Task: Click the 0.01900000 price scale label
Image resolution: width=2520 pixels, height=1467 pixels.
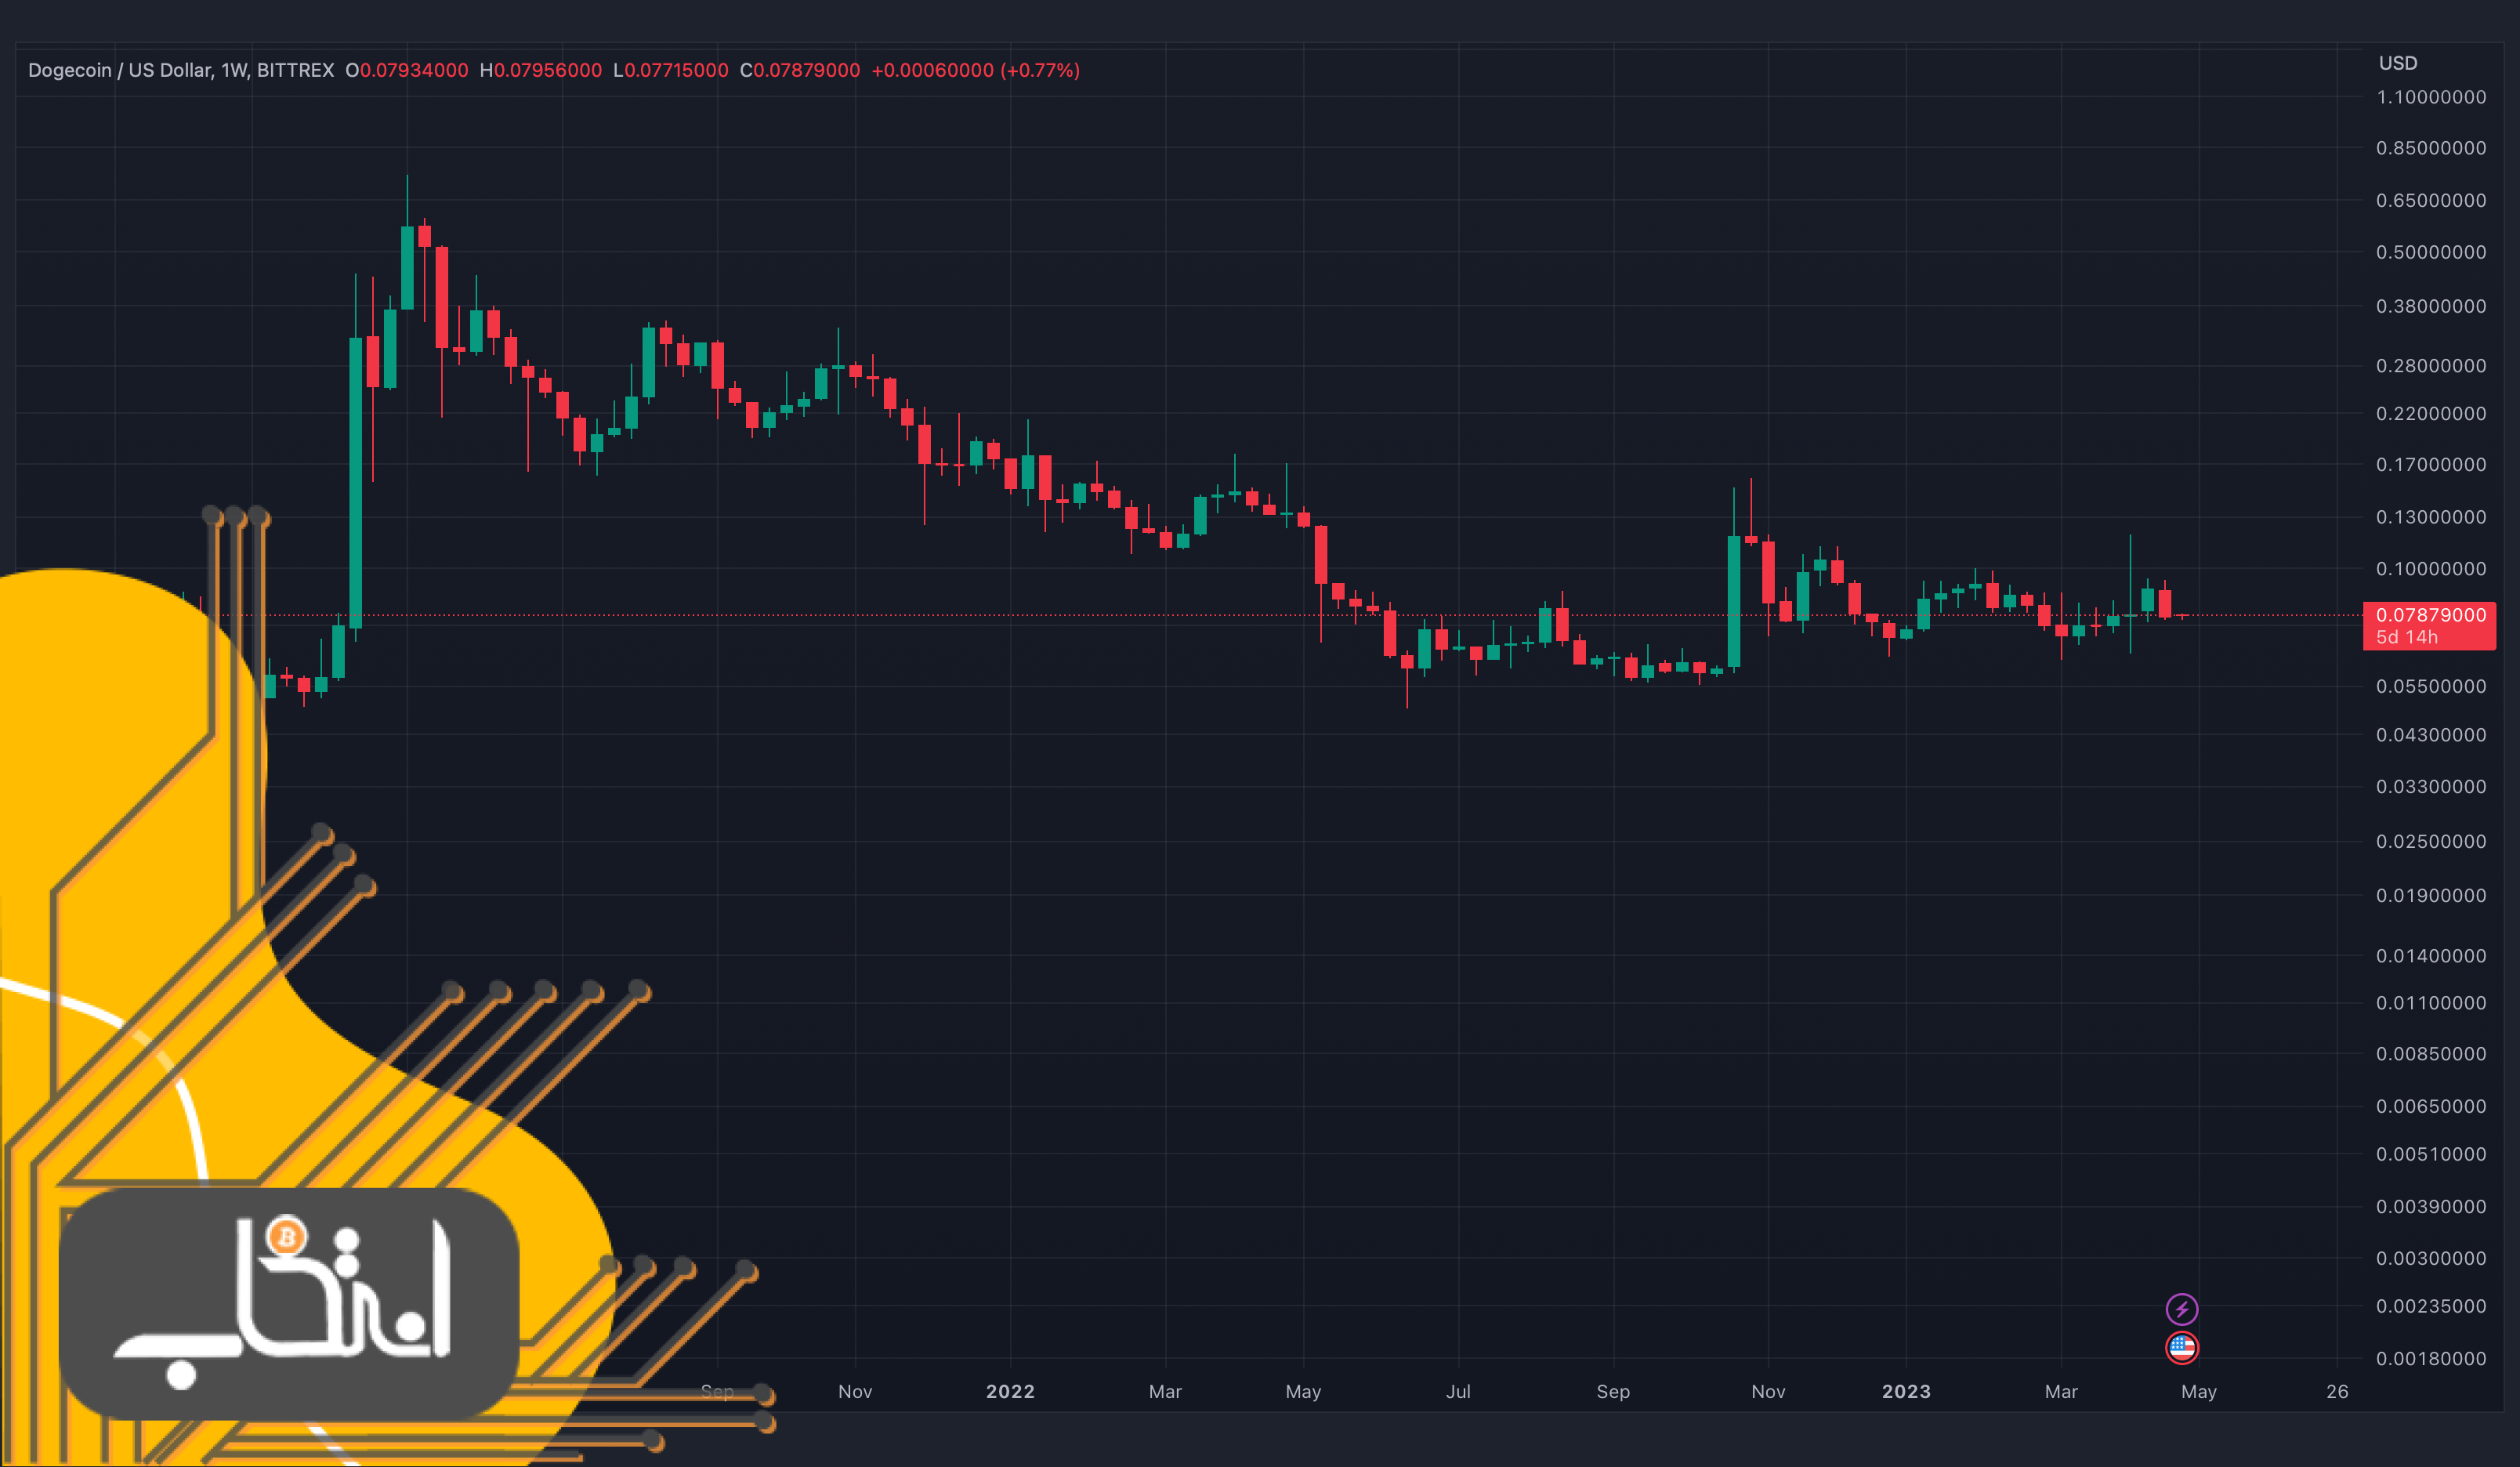Action: [2430, 895]
